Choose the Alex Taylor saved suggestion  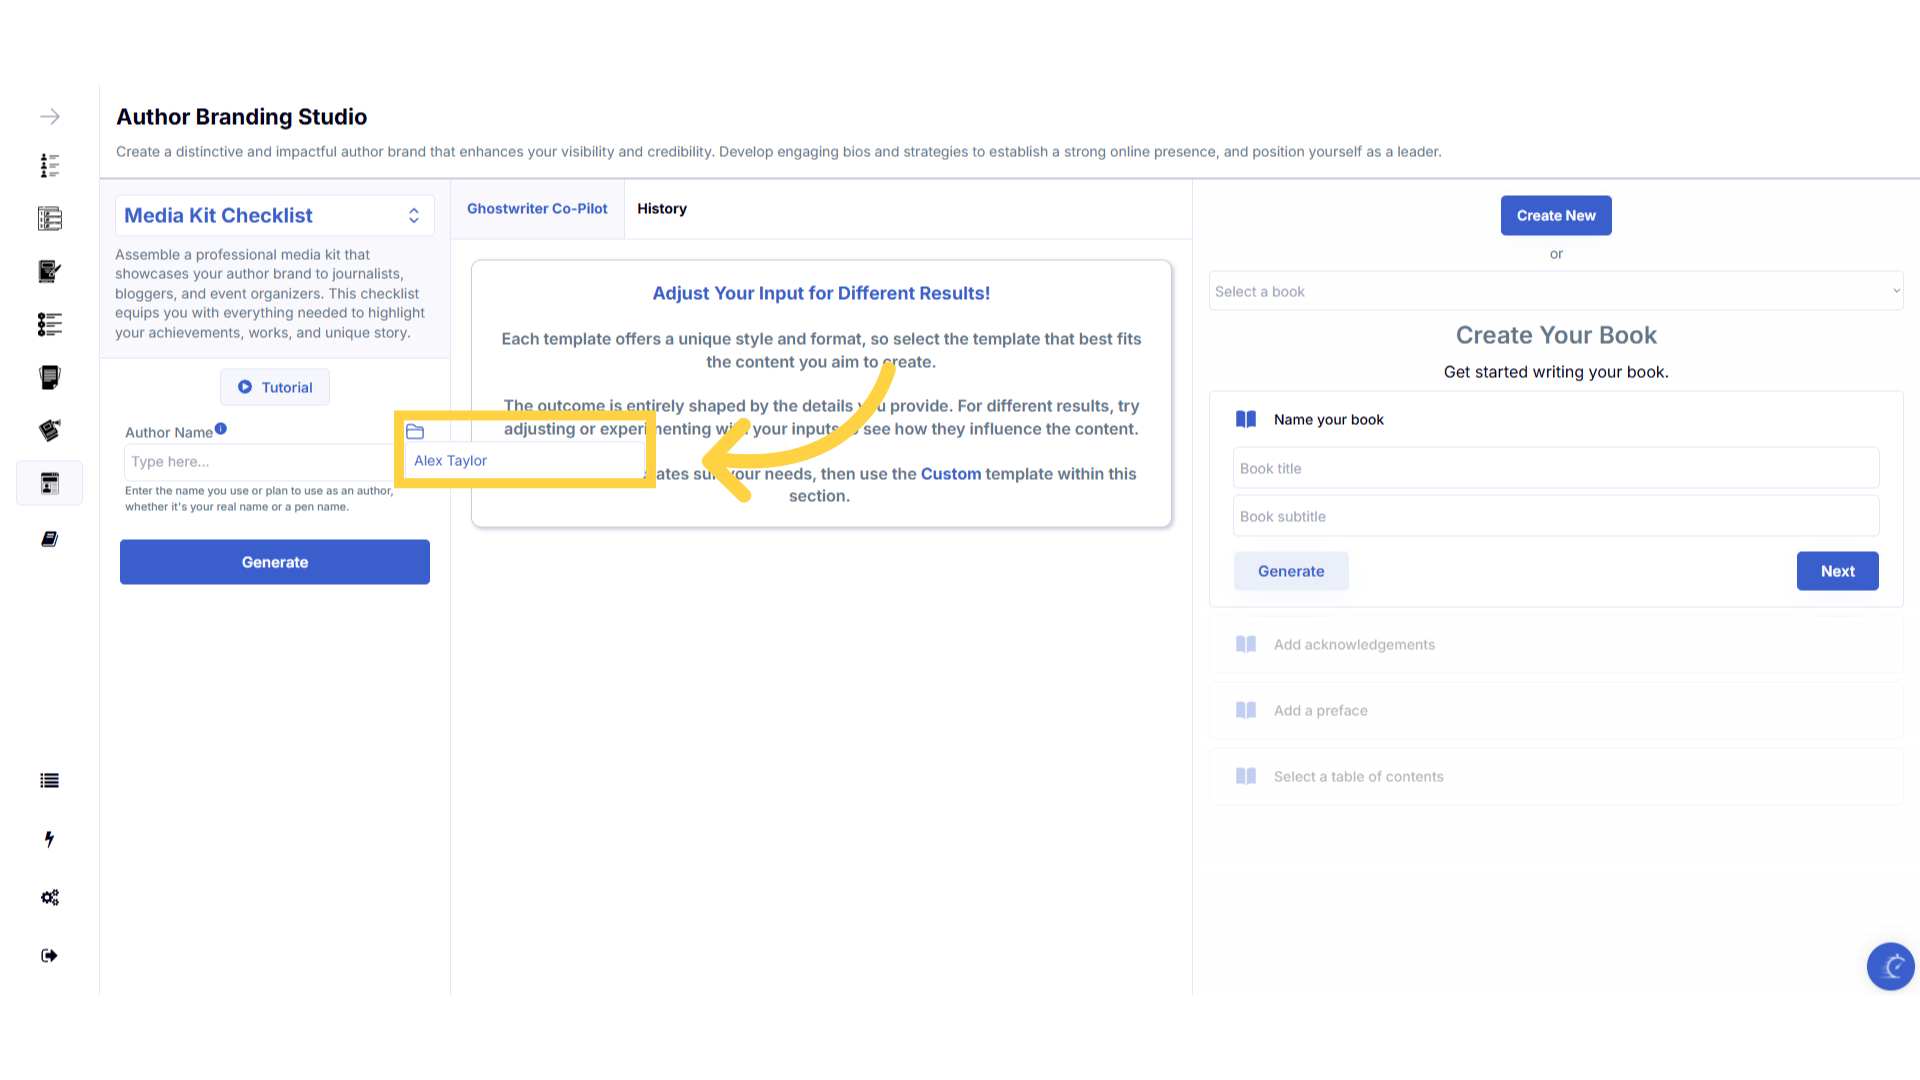pyautogui.click(x=451, y=461)
